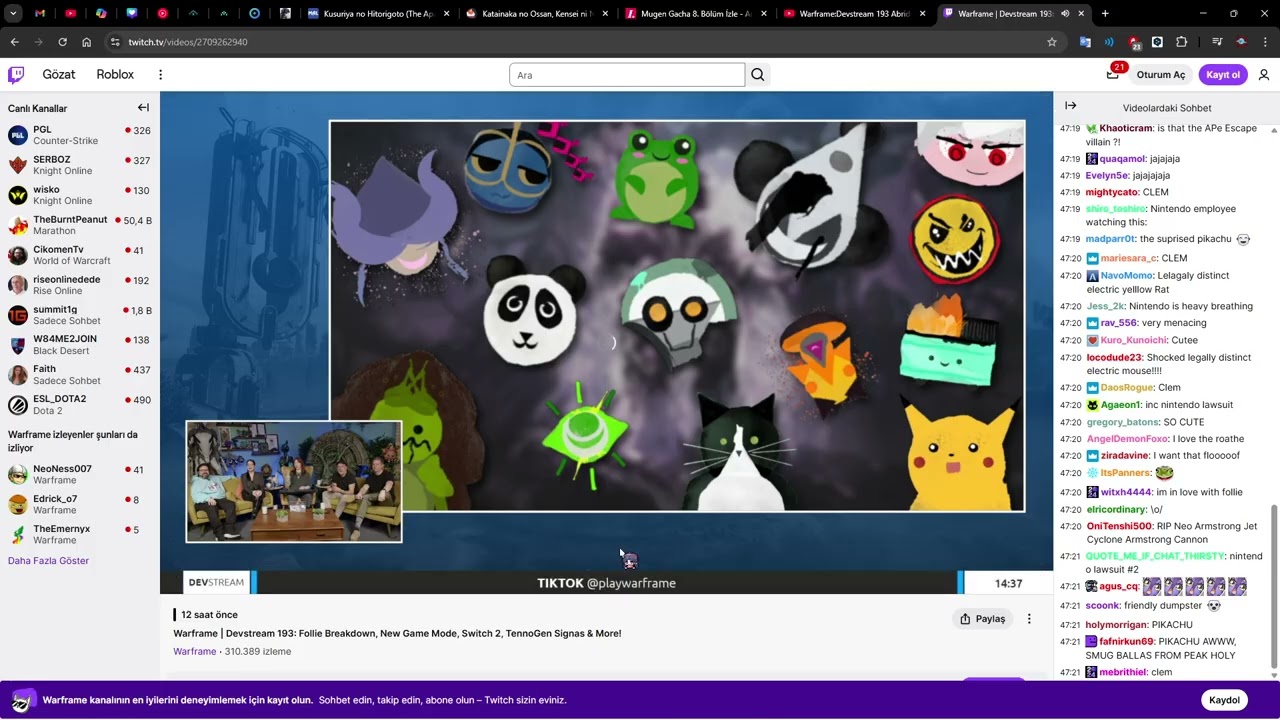Reload the page
This screenshot has height=720, width=1280.
tap(62, 42)
